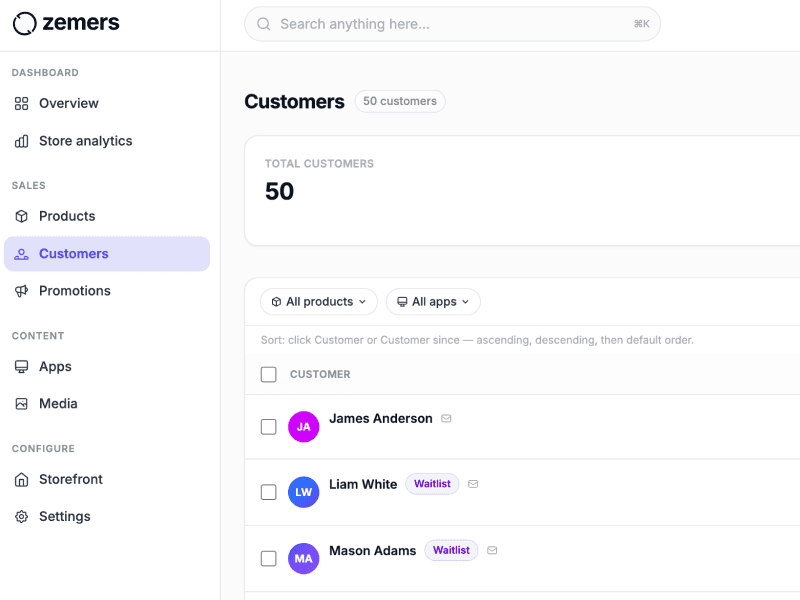The width and height of the screenshot is (800, 600).
Task: Click the Products box icon
Action: pyautogui.click(x=21, y=216)
